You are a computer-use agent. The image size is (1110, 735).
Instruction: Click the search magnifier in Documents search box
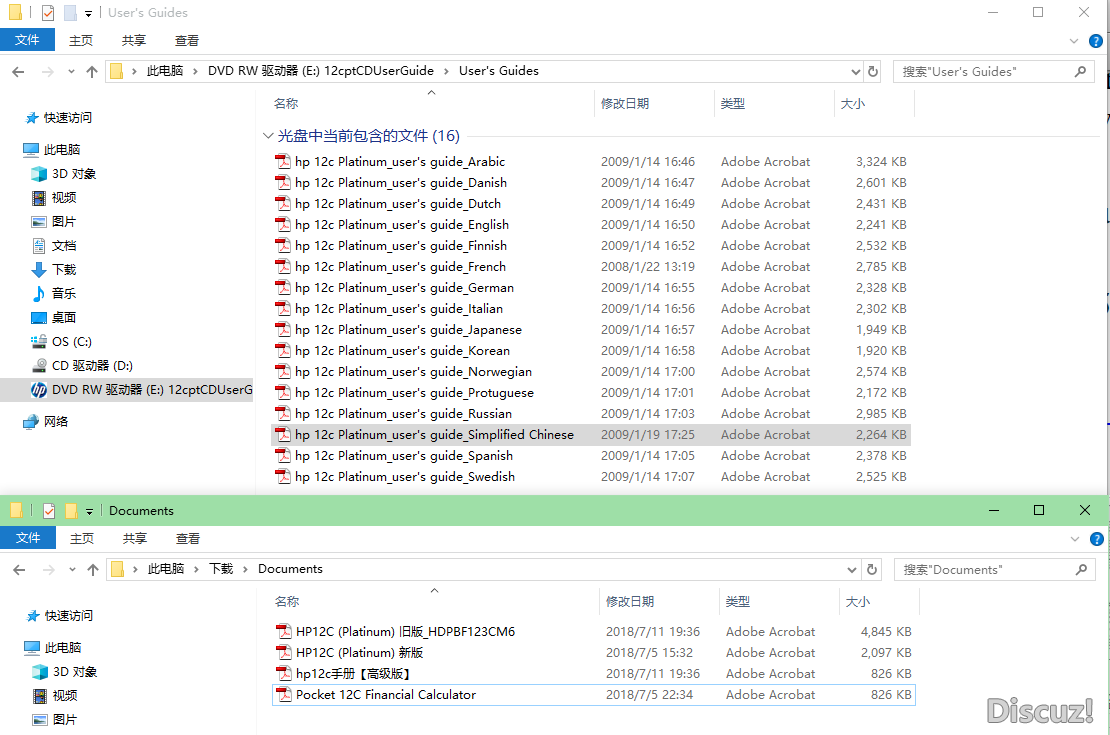(1081, 569)
